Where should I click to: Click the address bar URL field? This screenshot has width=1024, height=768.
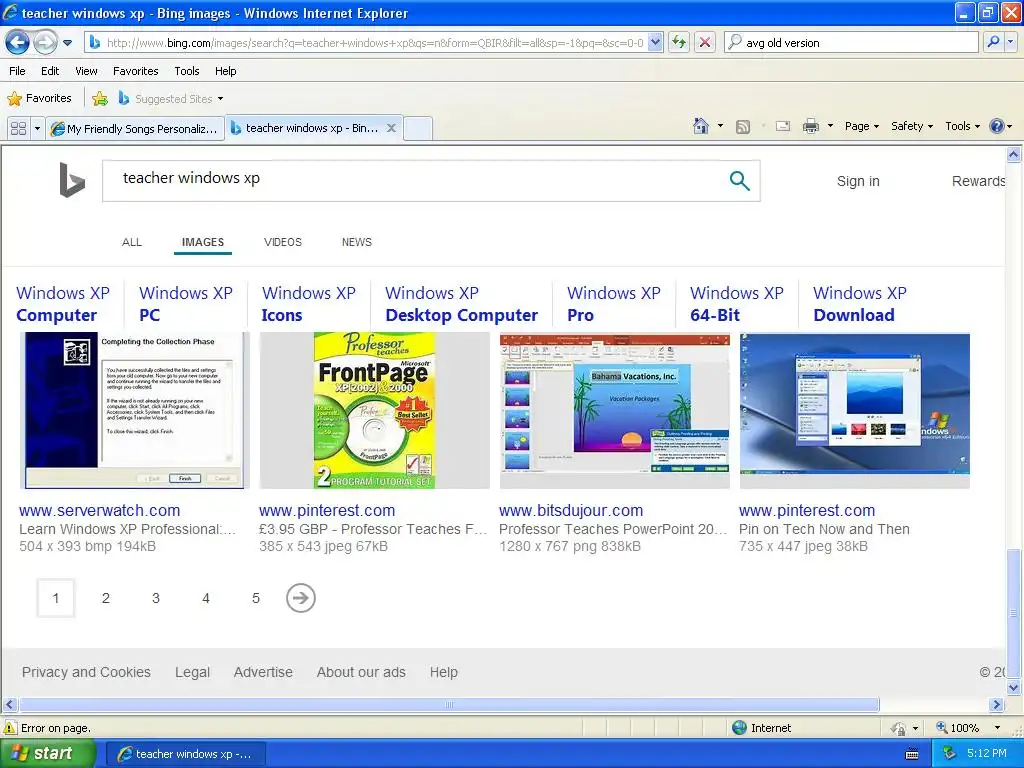[366, 43]
